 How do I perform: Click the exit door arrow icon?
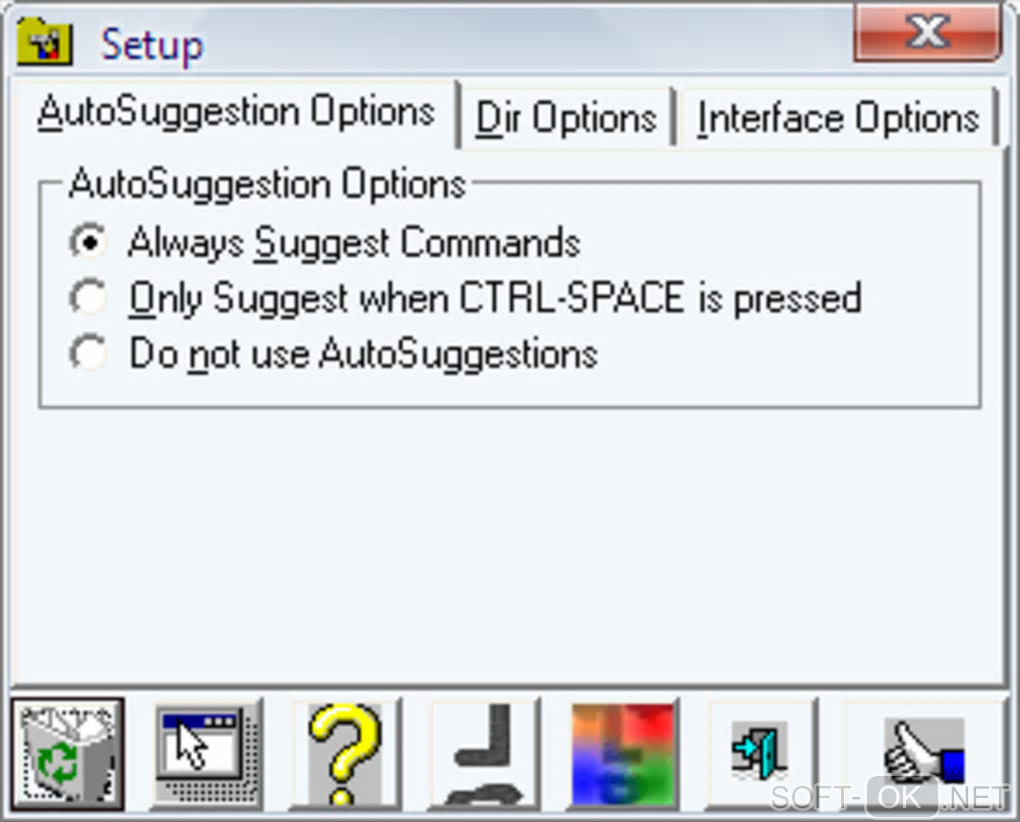[761, 754]
